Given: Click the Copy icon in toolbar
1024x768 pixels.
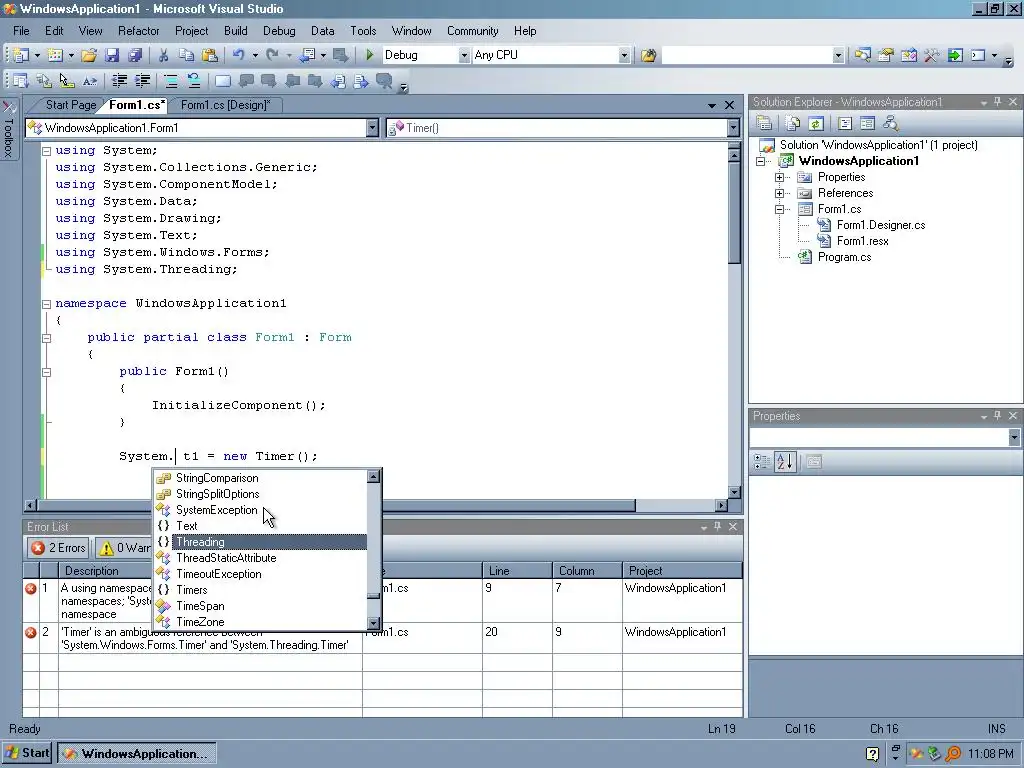Looking at the screenshot, I should pyautogui.click(x=186, y=56).
